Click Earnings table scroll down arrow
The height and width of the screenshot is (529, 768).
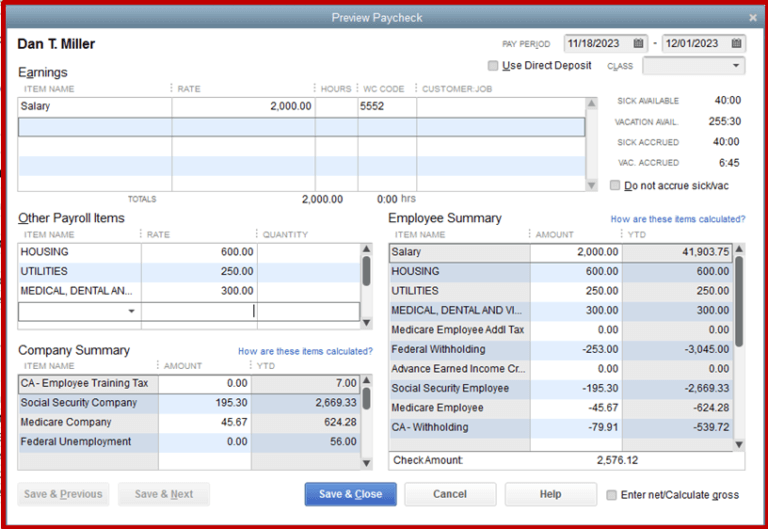point(592,185)
